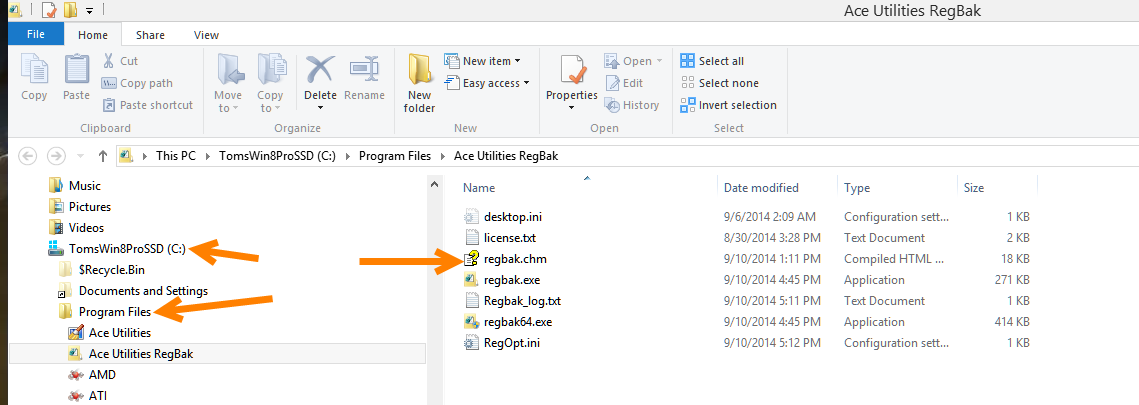Expand the Properties dropdown arrow

tap(572, 107)
